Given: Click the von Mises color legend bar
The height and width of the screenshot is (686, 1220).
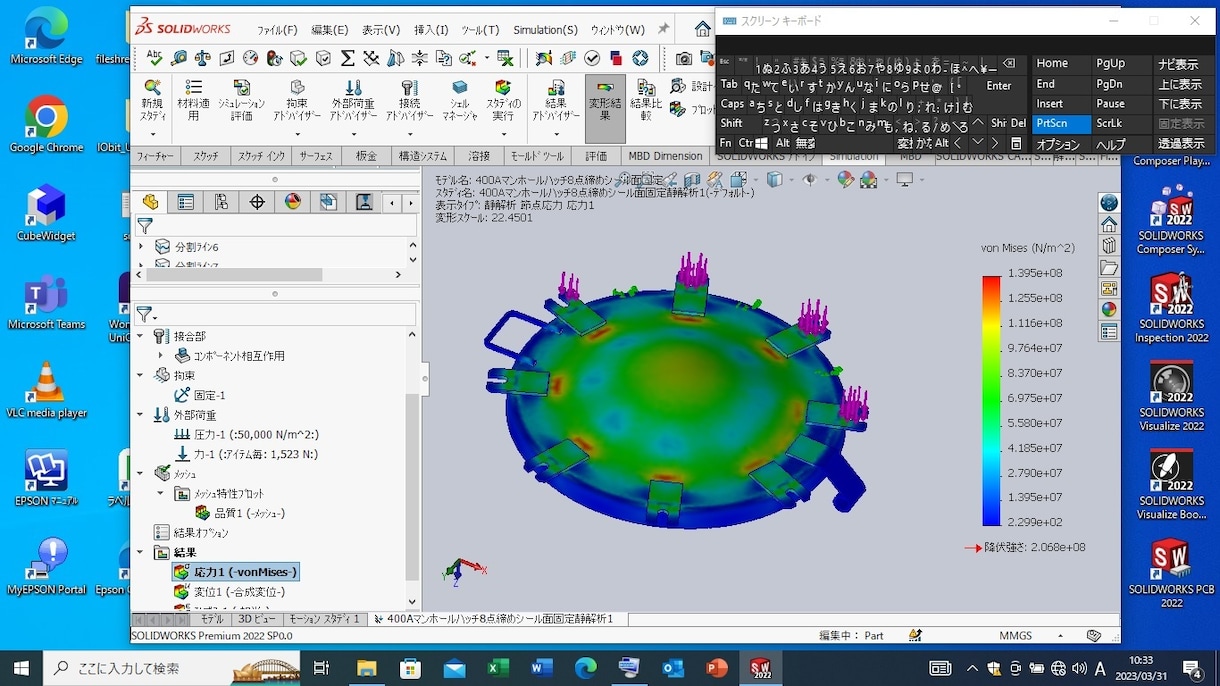Looking at the screenshot, I should 991,400.
